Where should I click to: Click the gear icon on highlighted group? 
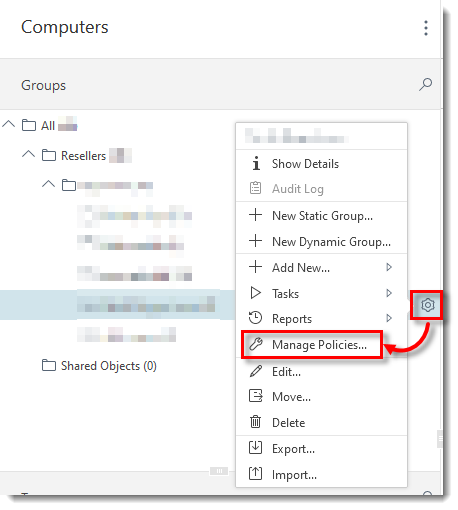coord(427,305)
